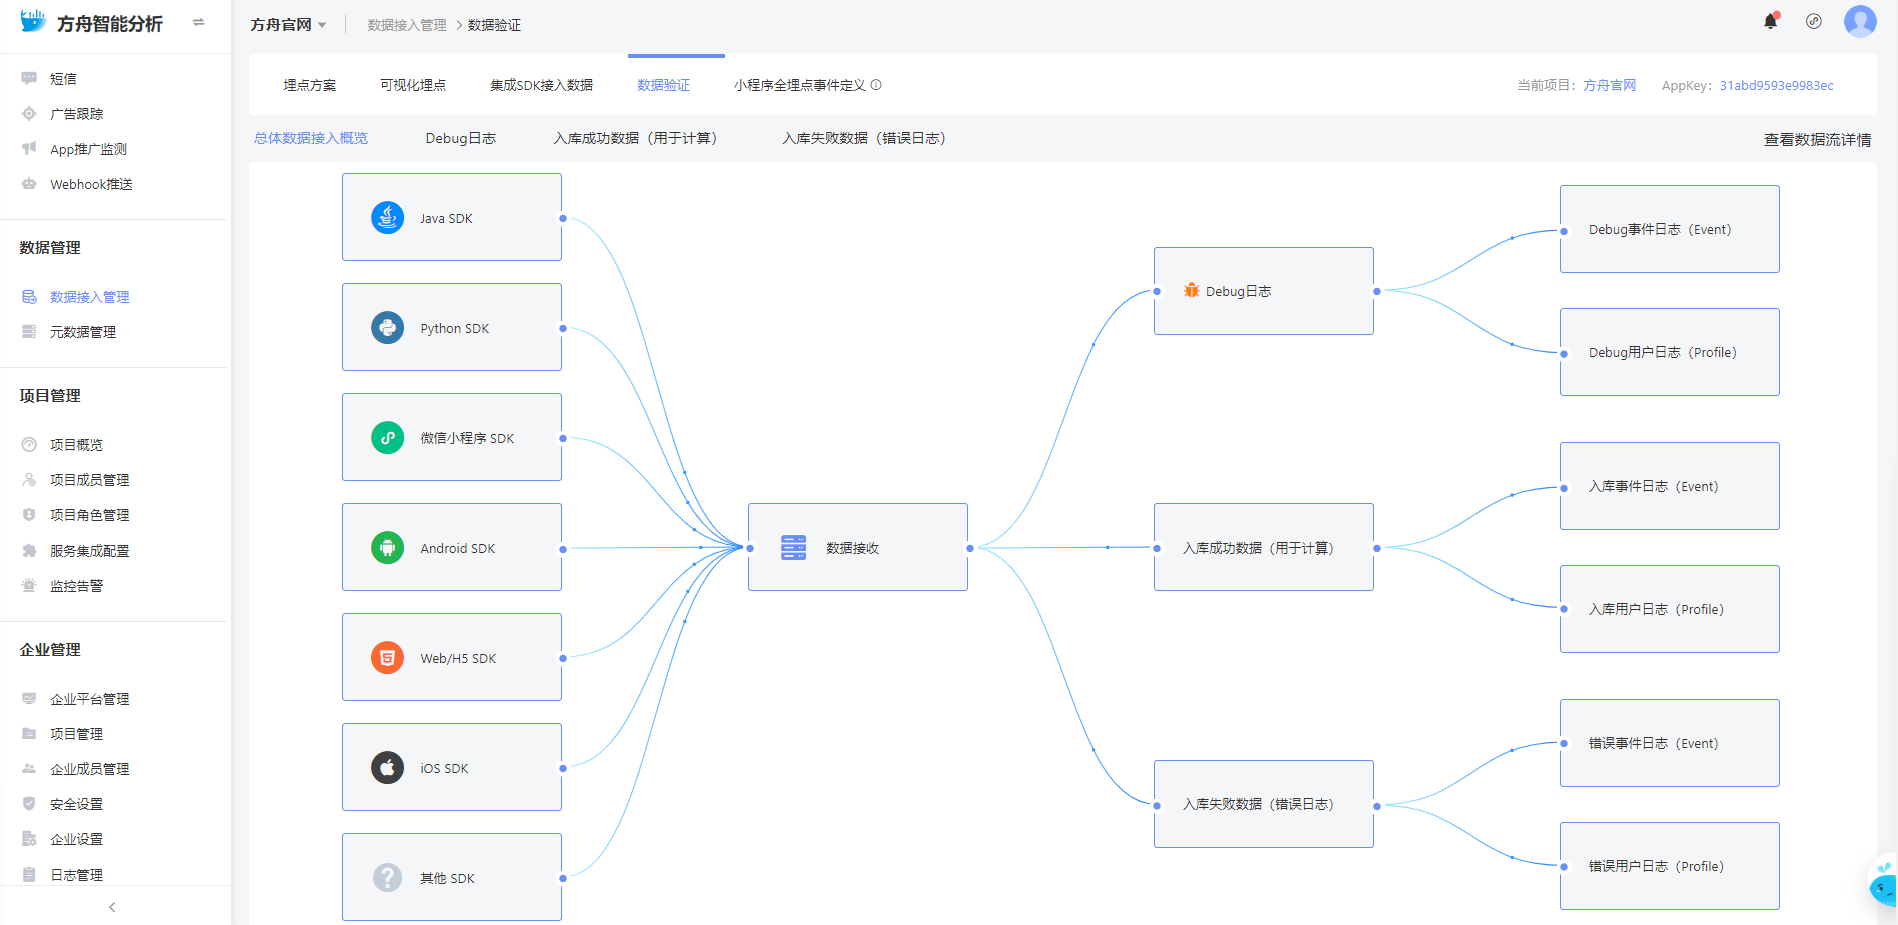Open 企业平台管理 in the sidebar
This screenshot has width=1898, height=925.
click(x=90, y=698)
